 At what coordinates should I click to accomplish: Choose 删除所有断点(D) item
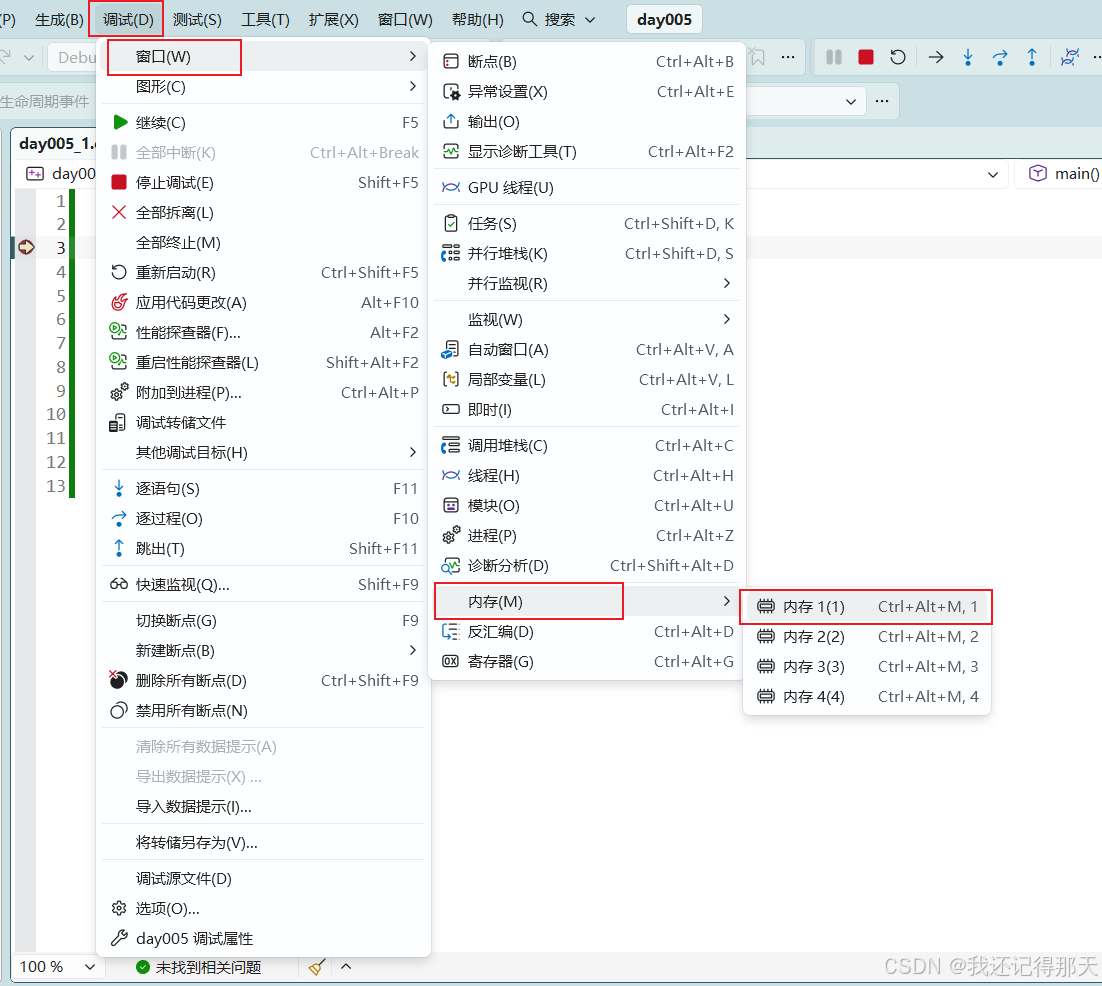[264, 680]
